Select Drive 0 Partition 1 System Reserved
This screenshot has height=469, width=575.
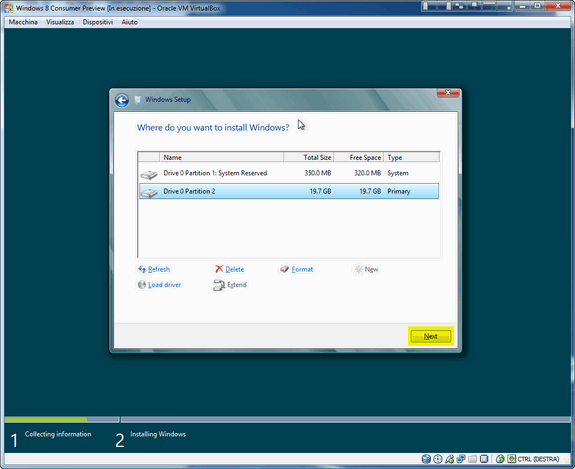pyautogui.click(x=289, y=173)
